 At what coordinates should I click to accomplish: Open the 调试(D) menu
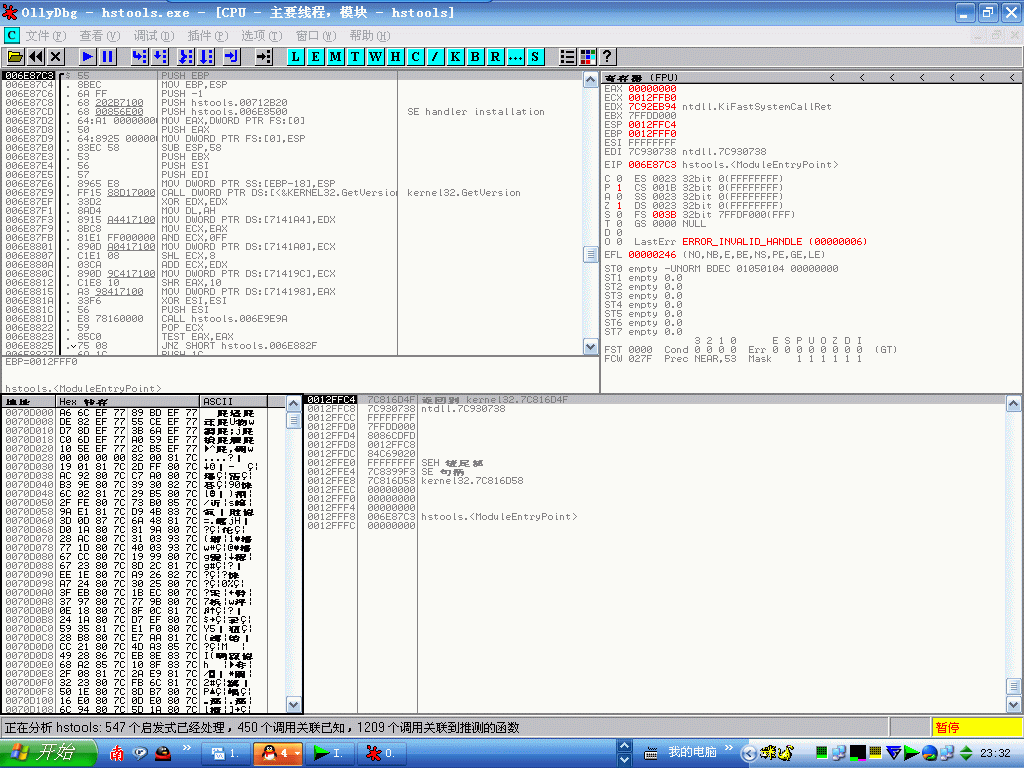[154, 35]
